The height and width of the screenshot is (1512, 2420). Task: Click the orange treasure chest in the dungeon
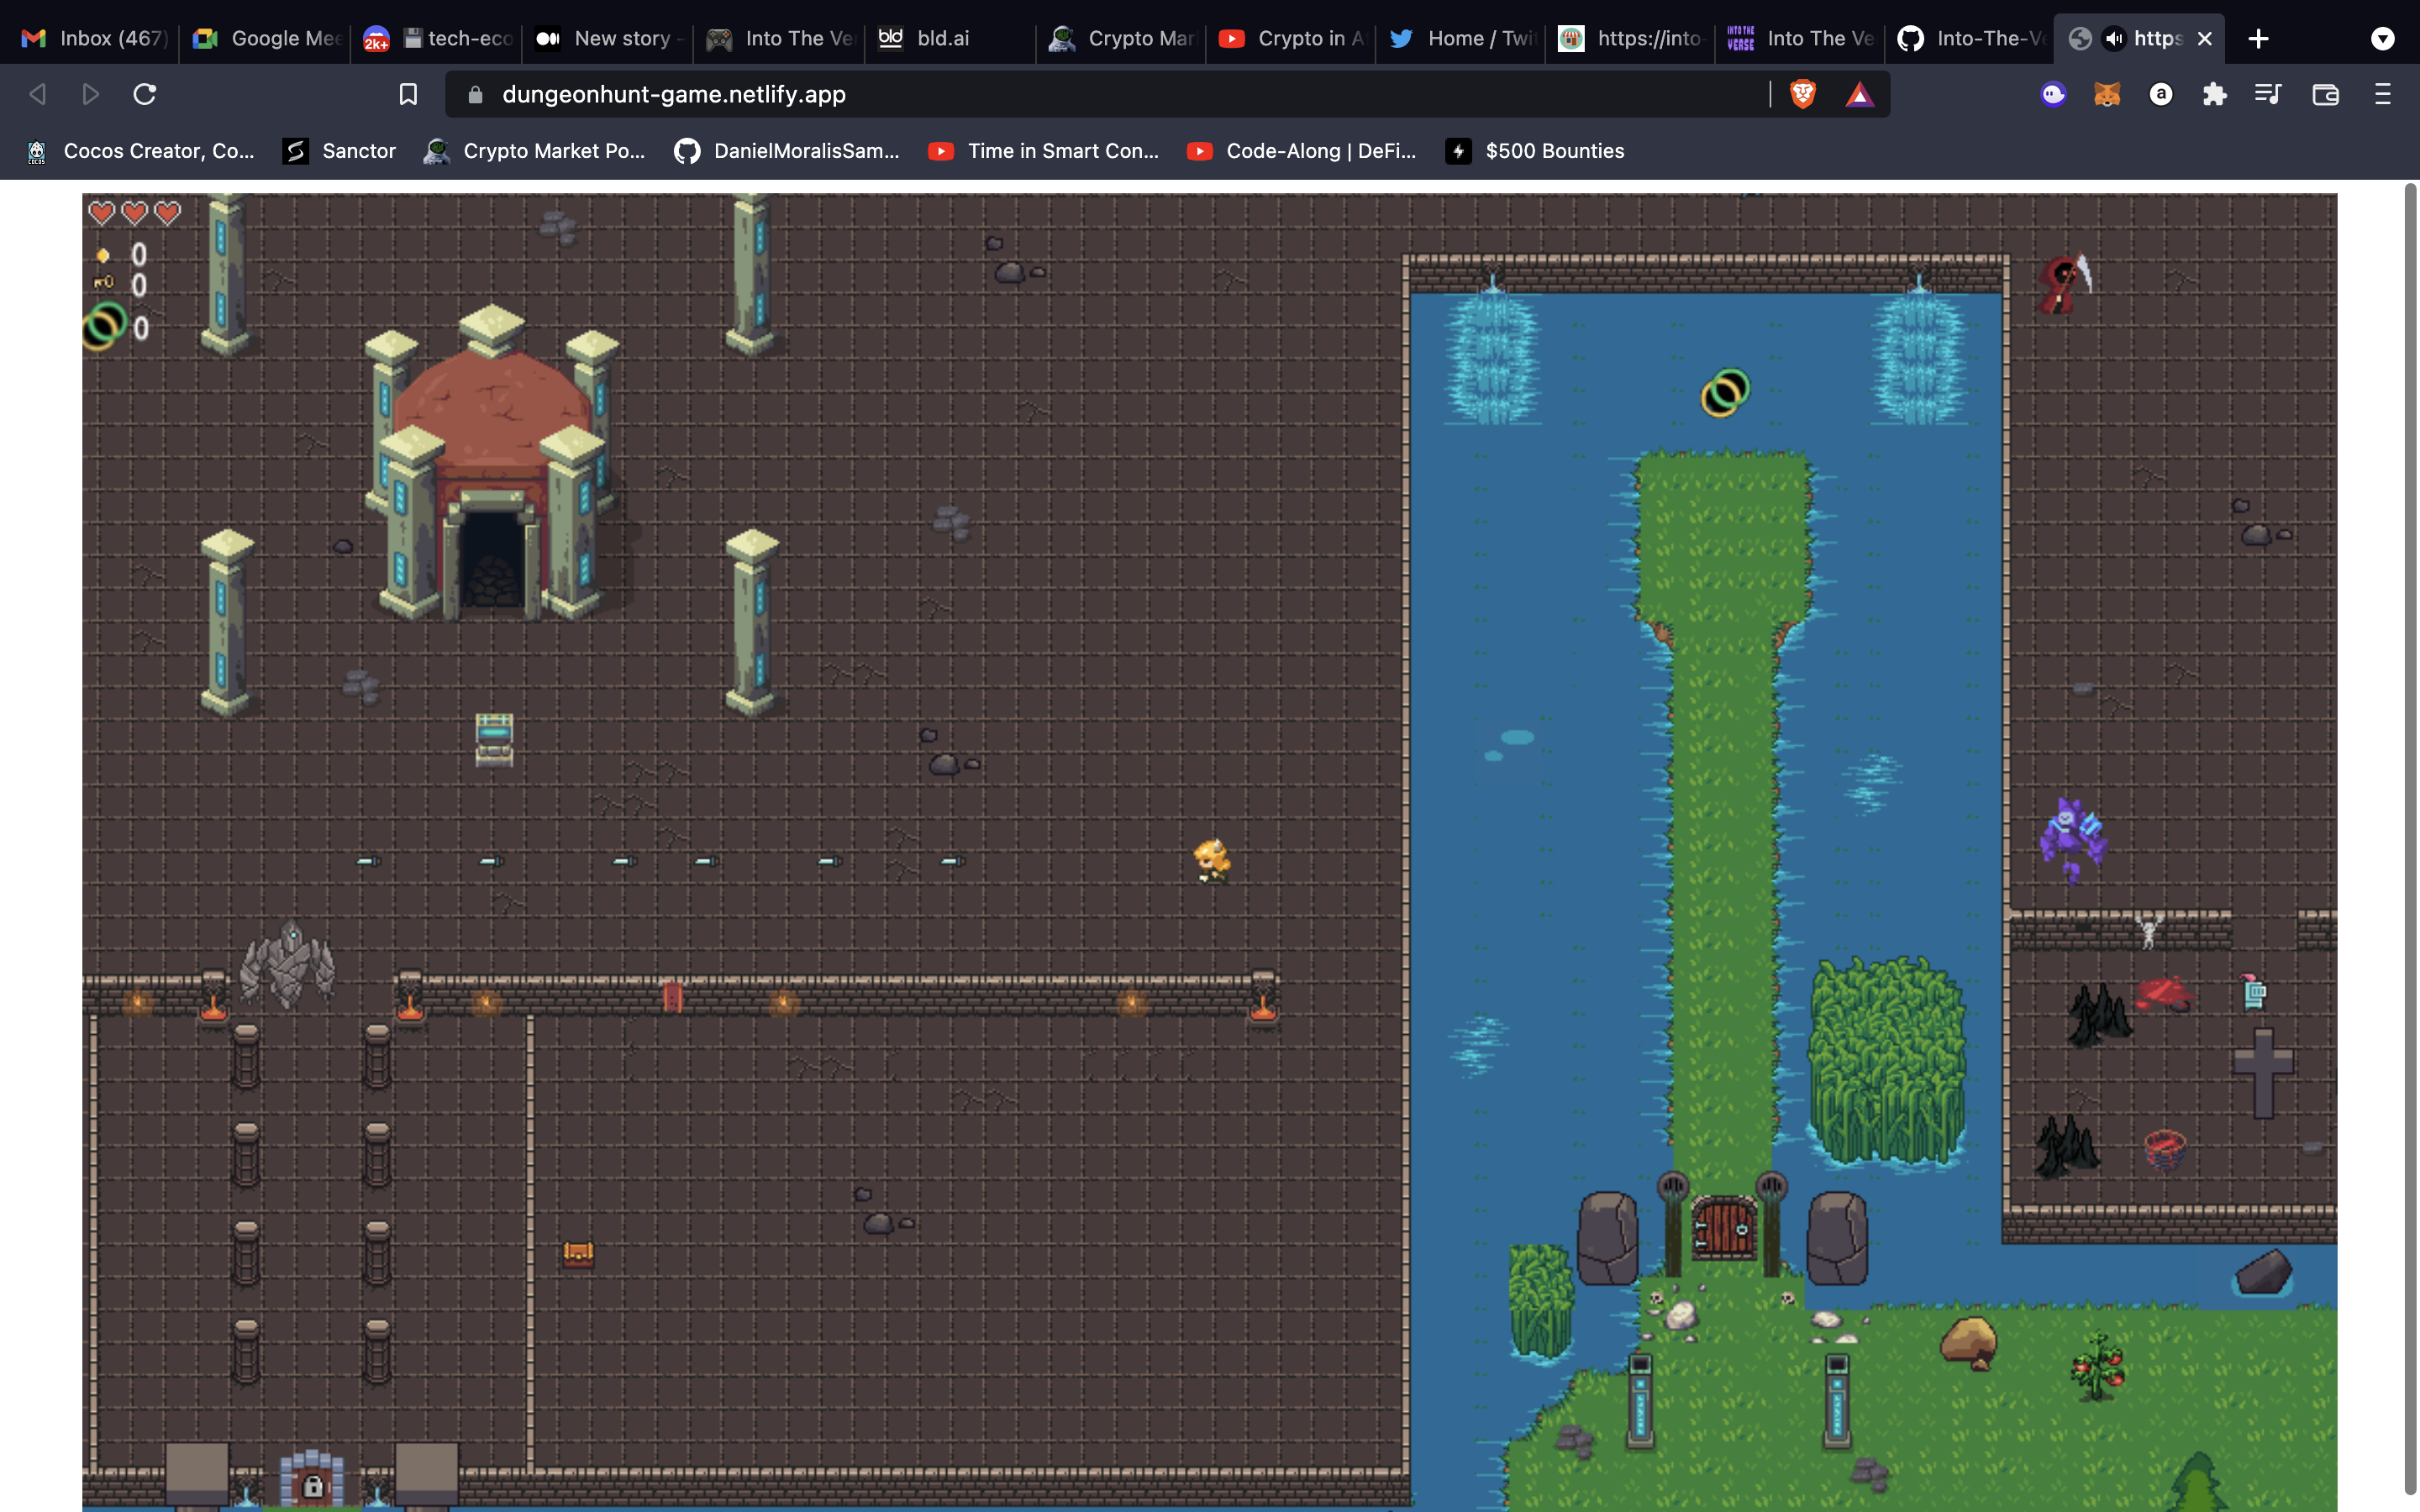(578, 1253)
